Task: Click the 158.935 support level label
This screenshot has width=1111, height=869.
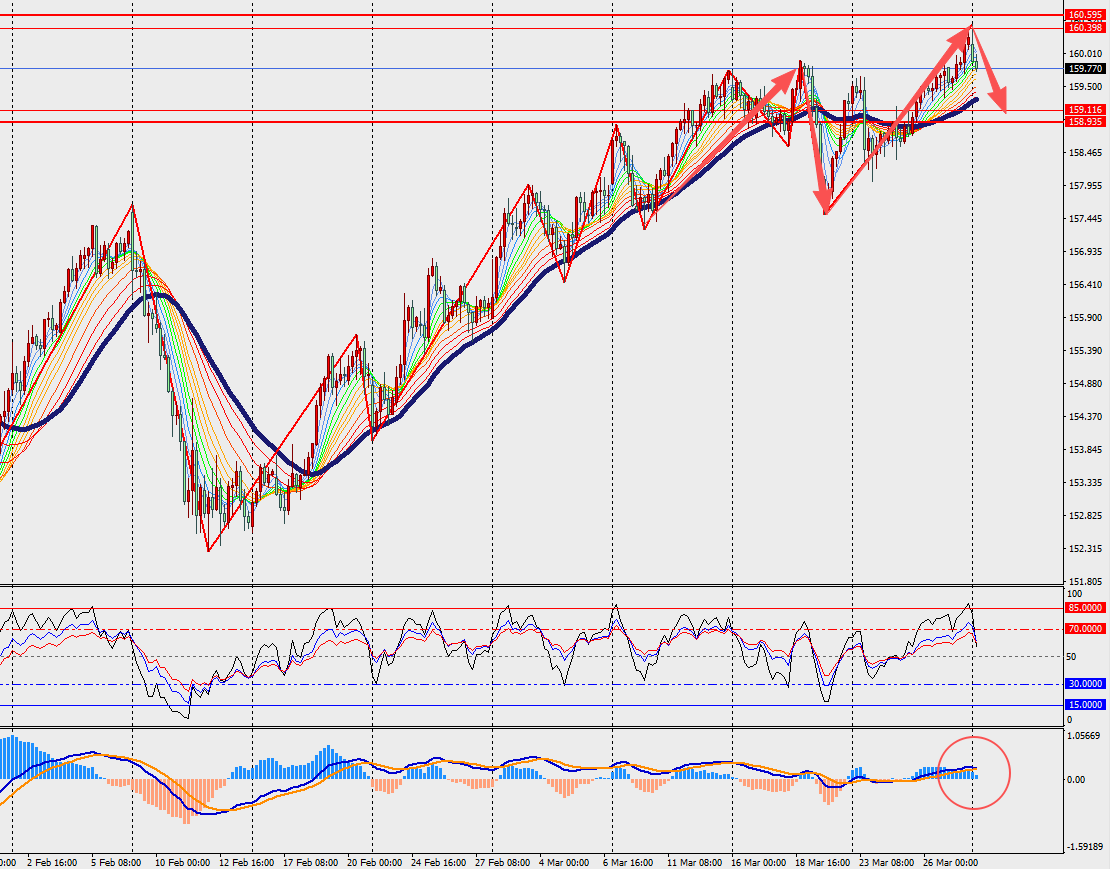Action: coord(1084,122)
